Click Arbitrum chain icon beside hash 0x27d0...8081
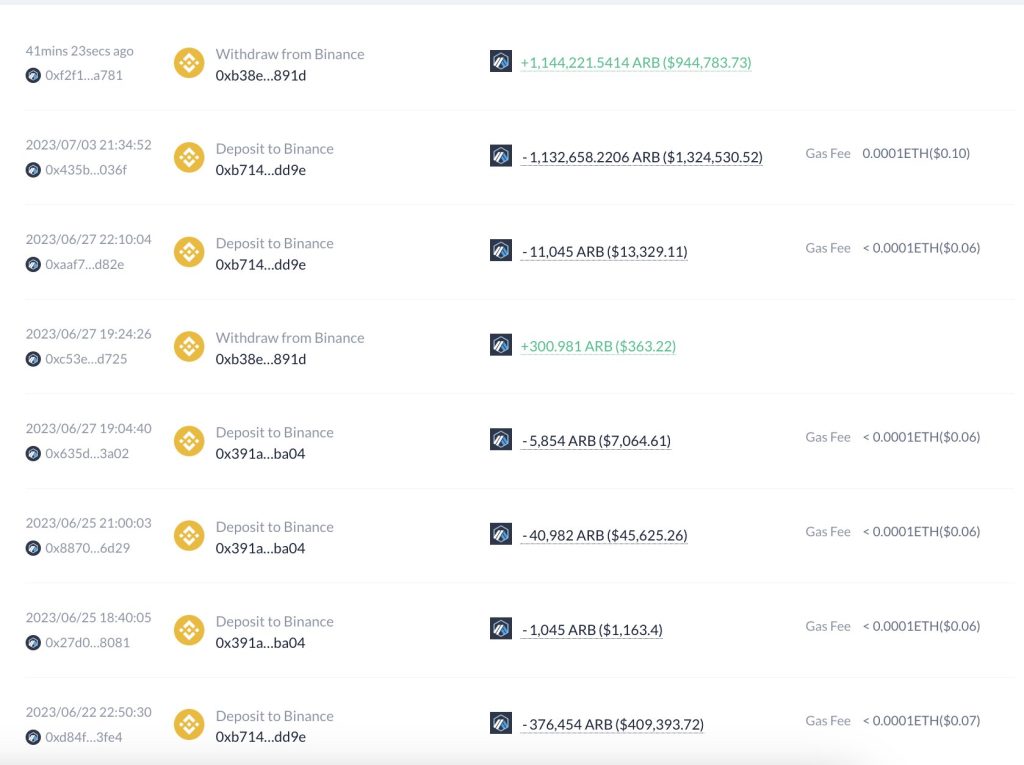 coord(33,643)
